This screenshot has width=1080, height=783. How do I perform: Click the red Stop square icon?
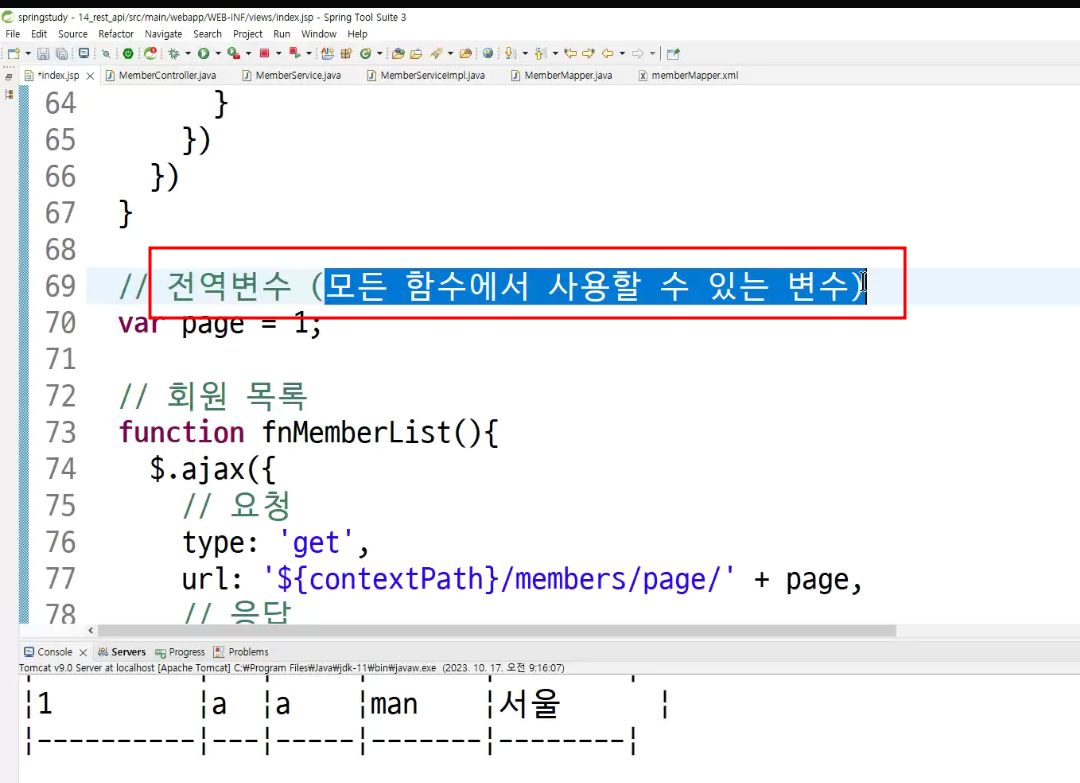[264, 54]
